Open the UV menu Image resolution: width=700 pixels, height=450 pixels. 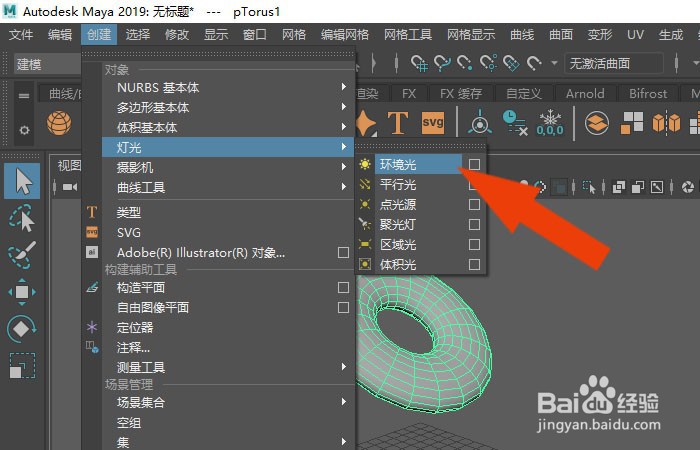[x=635, y=34]
